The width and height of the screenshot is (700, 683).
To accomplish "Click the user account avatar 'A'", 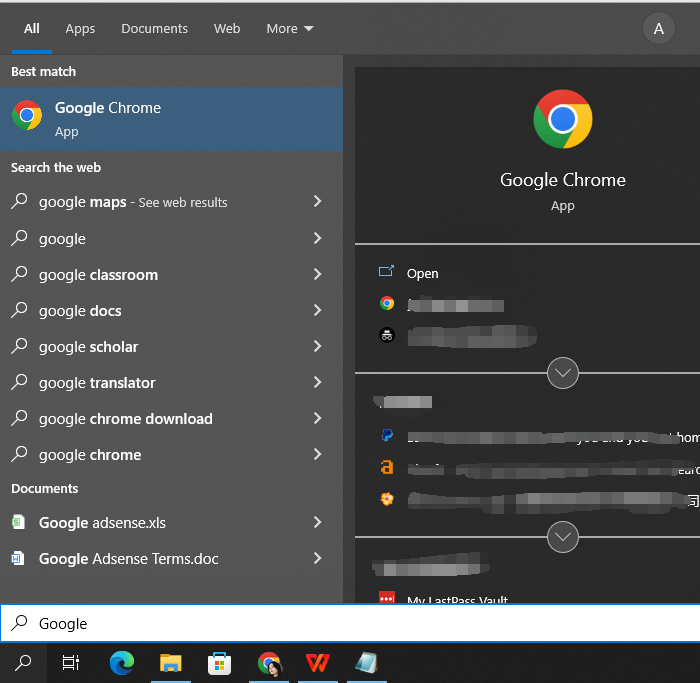I will [x=658, y=29].
